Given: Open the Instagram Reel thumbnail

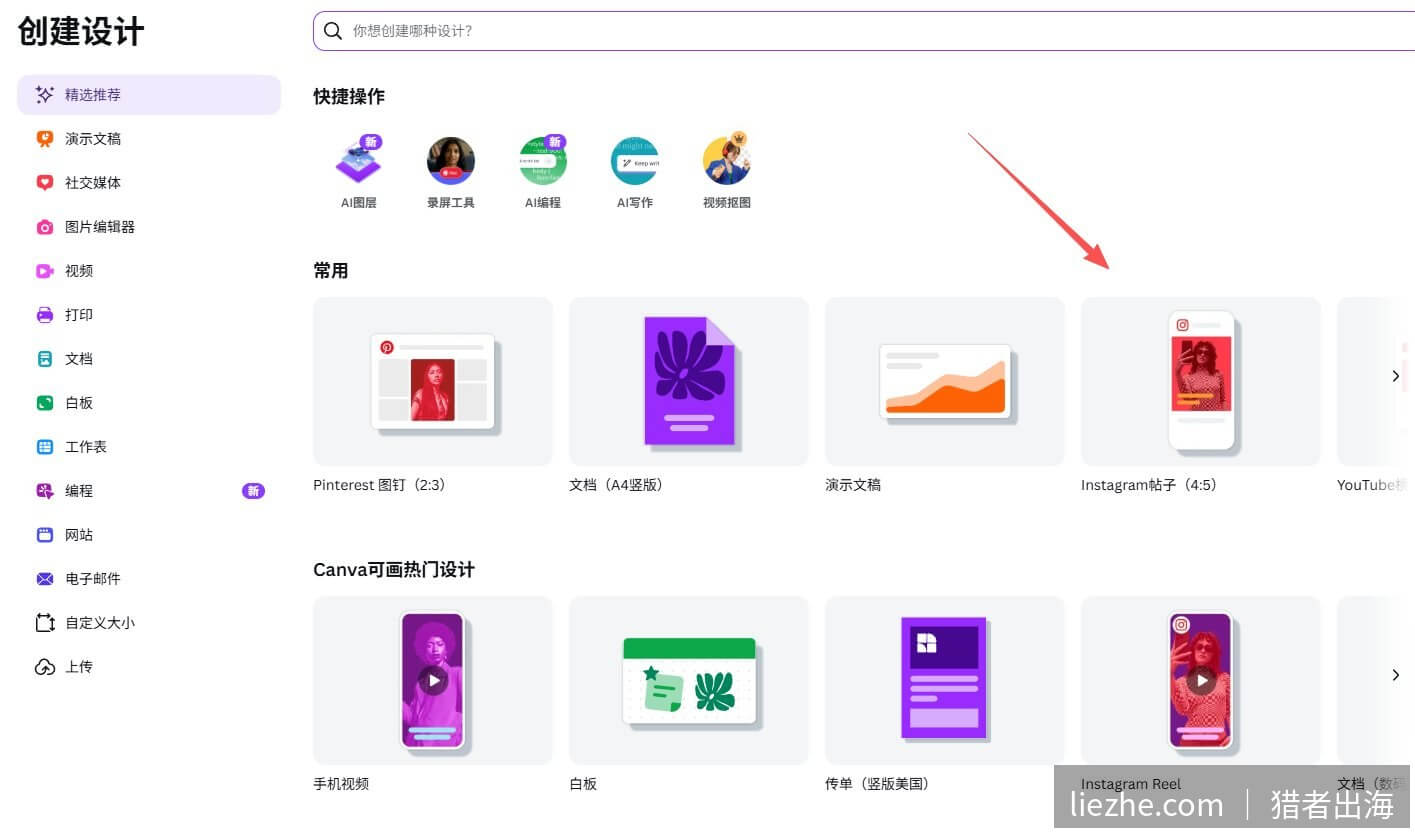Looking at the screenshot, I should 1201,680.
